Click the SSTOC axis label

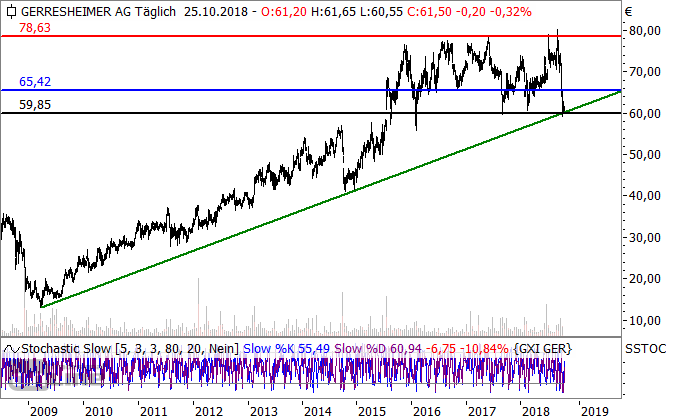pyautogui.click(x=645, y=349)
